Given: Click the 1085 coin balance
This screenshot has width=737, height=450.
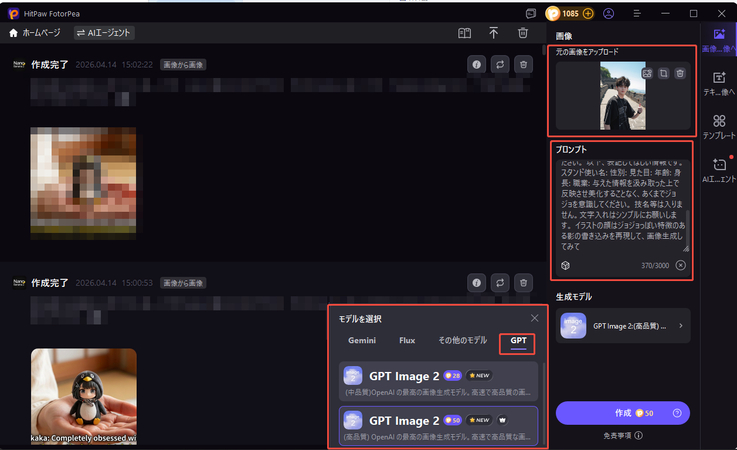Looking at the screenshot, I should [570, 14].
